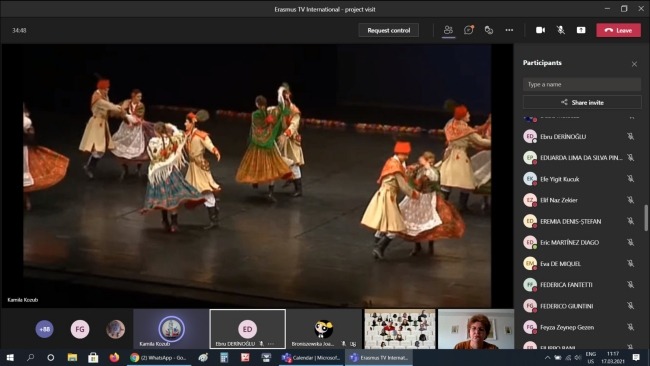
Task: Select the classroom audience video tile
Action: pyautogui.click(x=400, y=329)
